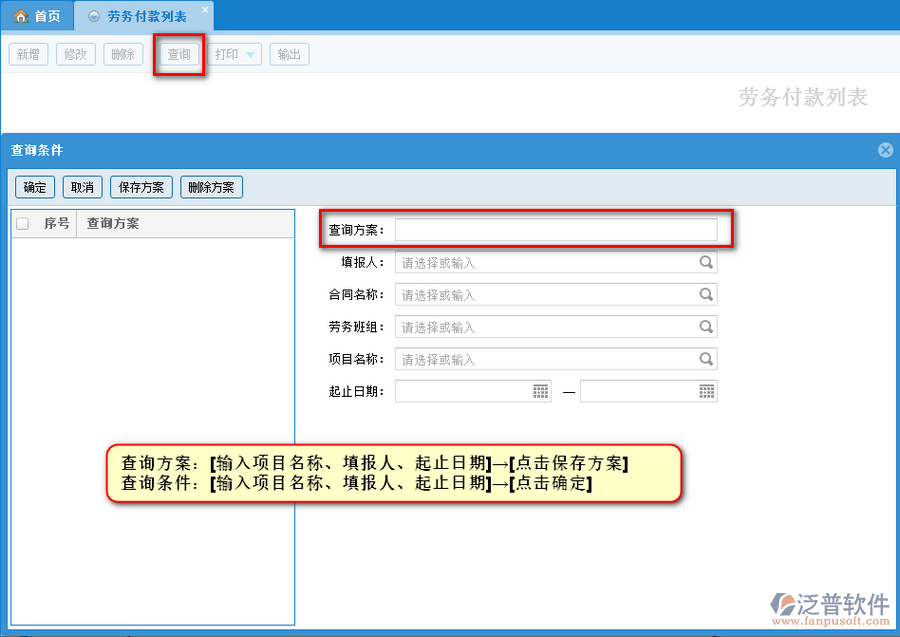Expand the 打印 dropdown arrow

pyautogui.click(x=250, y=55)
